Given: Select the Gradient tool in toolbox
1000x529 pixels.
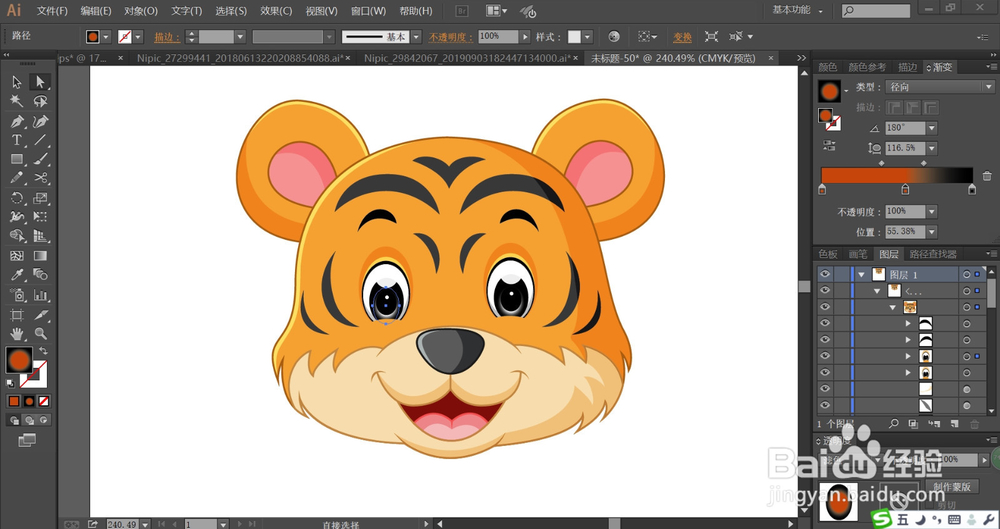Looking at the screenshot, I should [40, 256].
